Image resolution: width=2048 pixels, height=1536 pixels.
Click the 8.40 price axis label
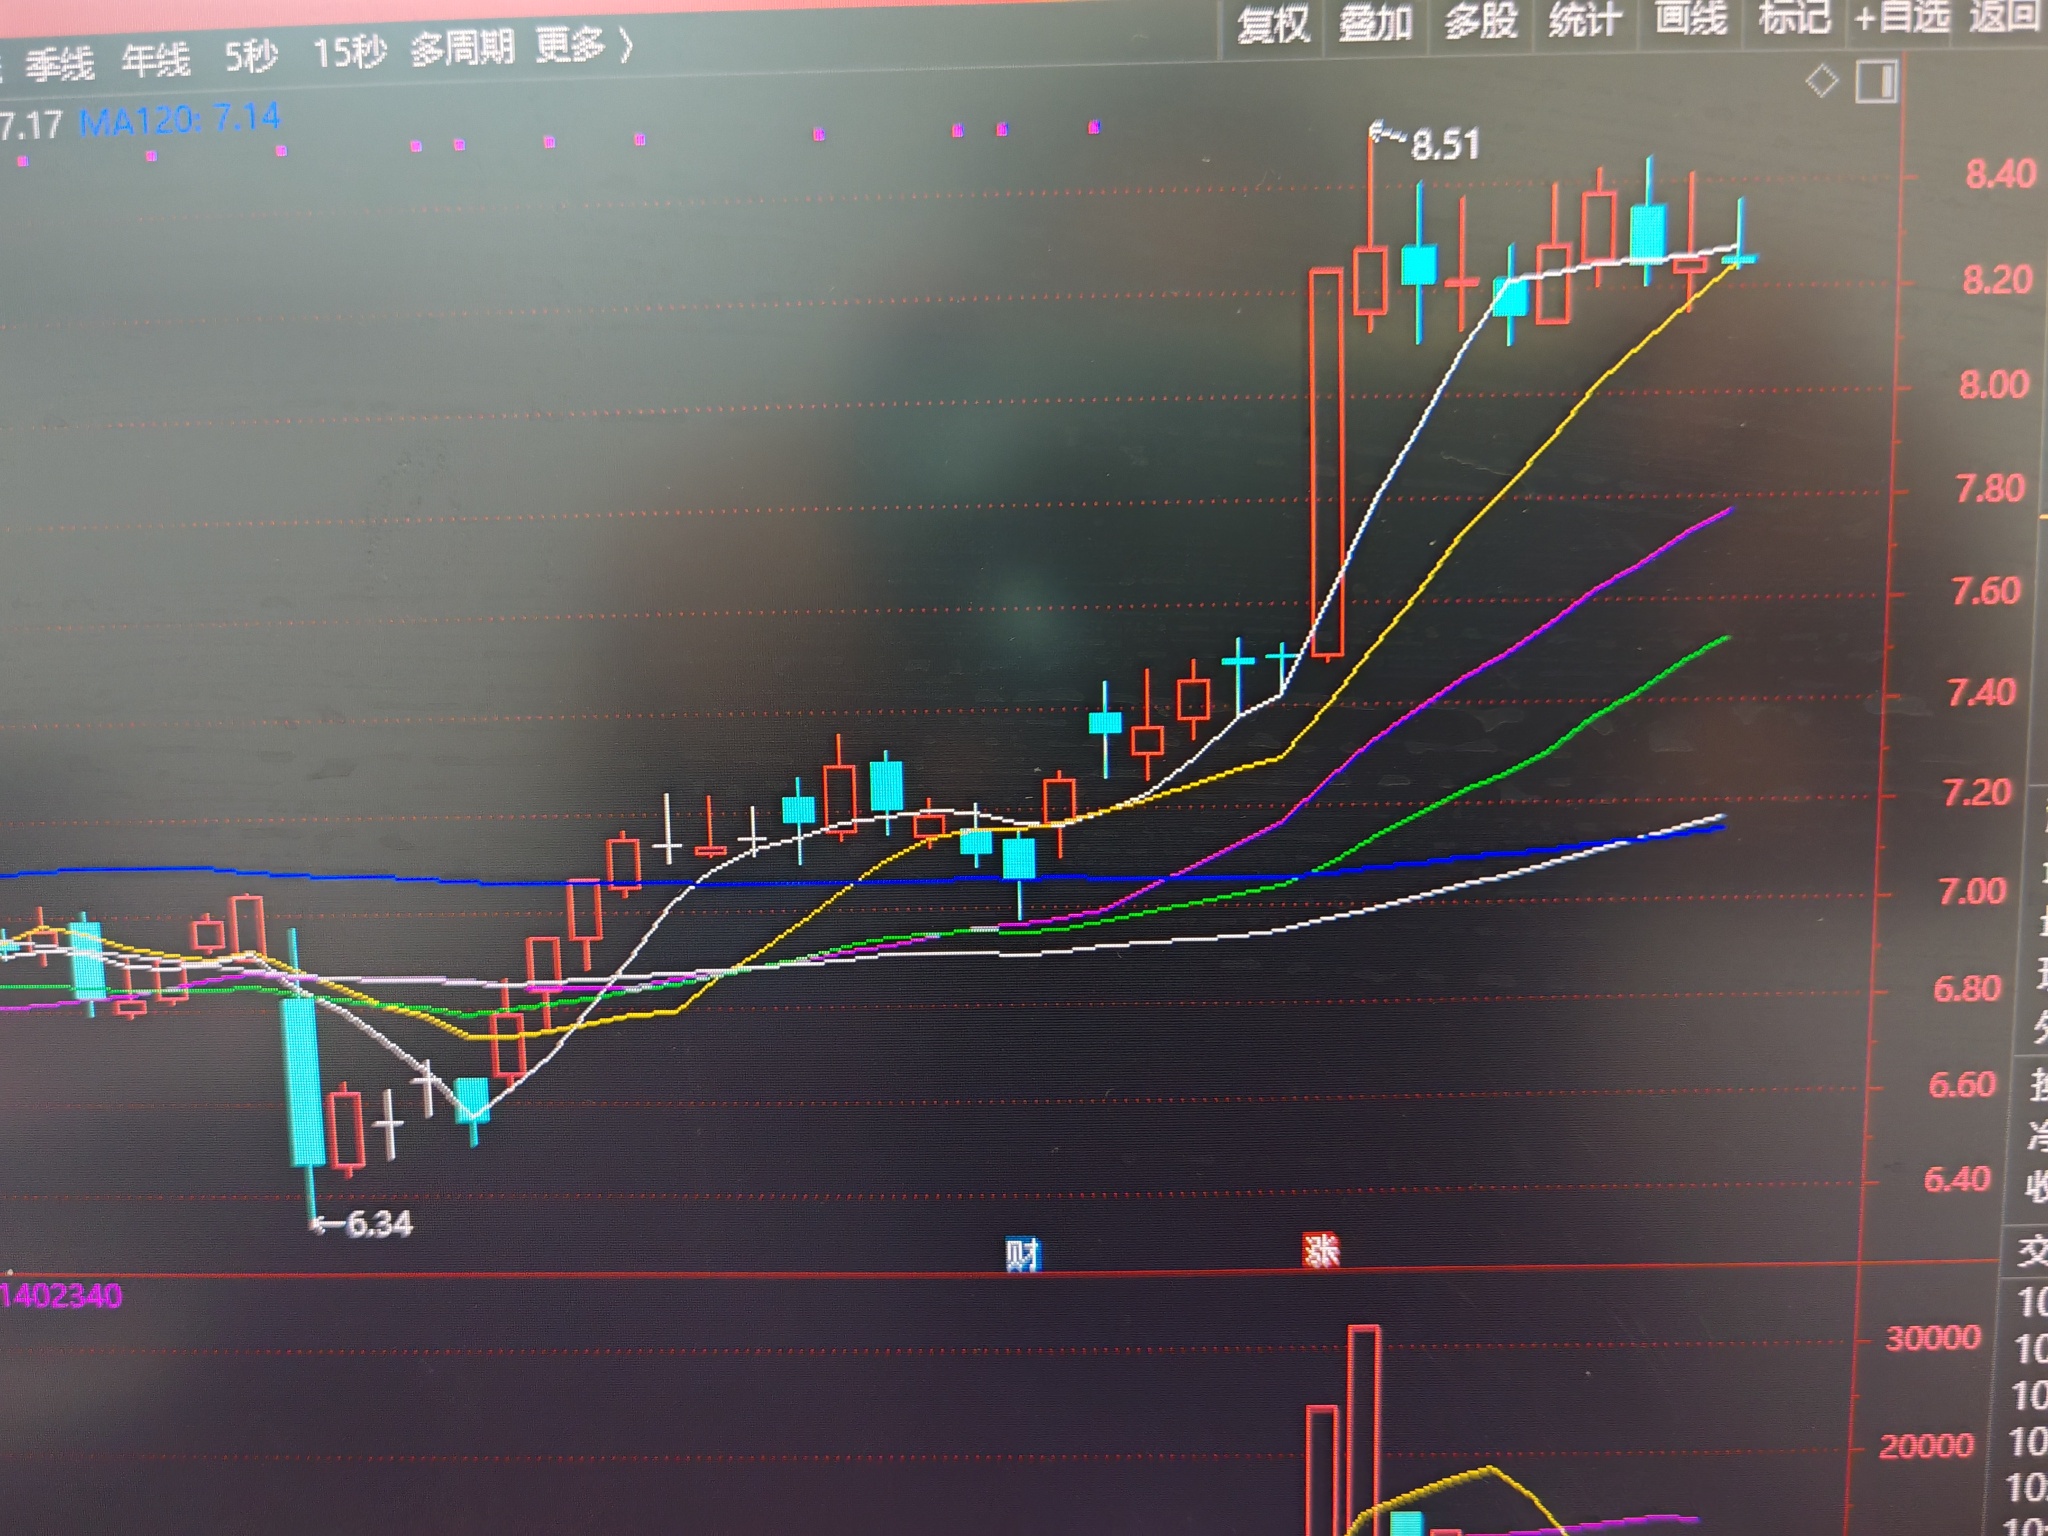pos(1999,174)
